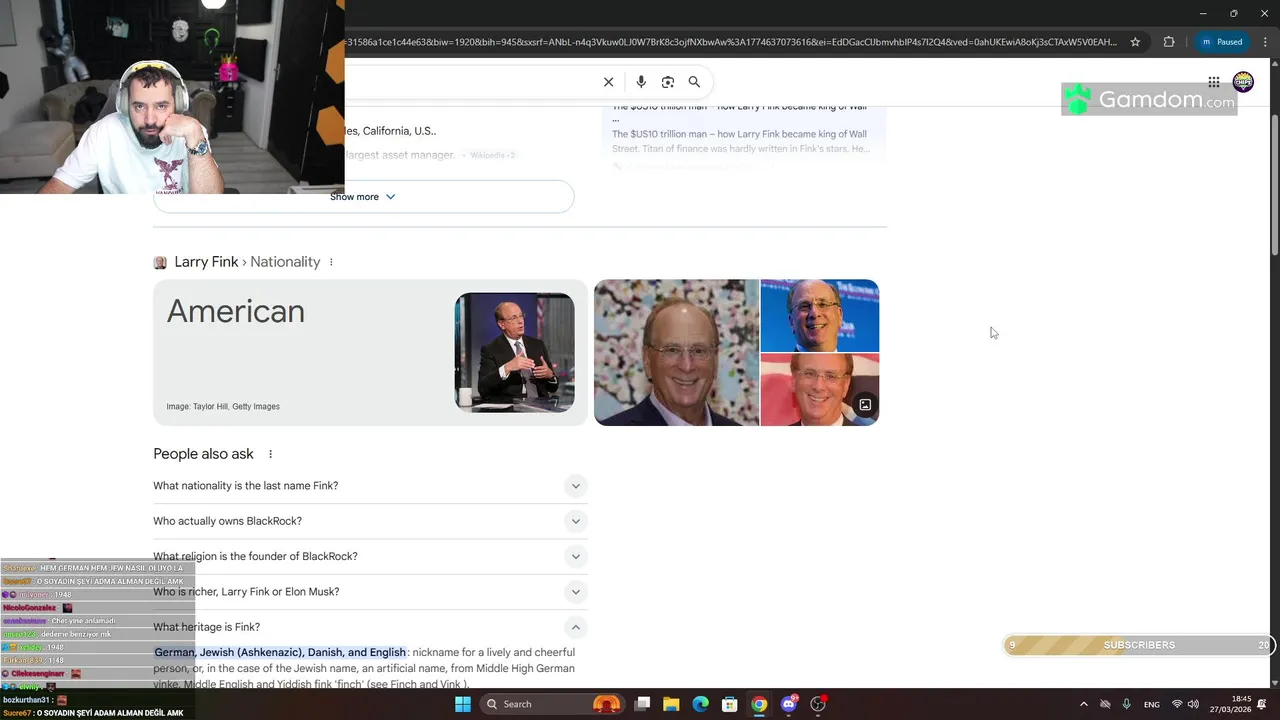Click the Gamdom.com overlay logo
Screen dimensions: 1280x720
point(1149,99)
